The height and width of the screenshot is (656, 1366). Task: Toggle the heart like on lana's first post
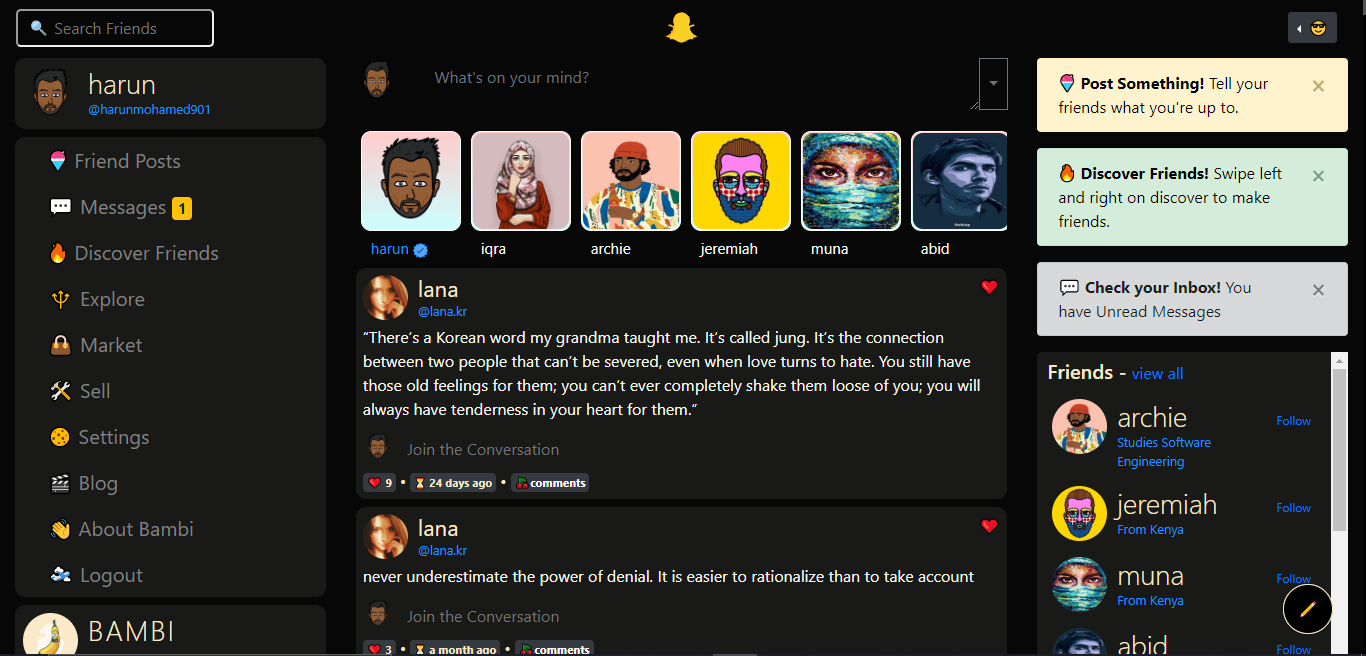pyautogui.click(x=989, y=287)
